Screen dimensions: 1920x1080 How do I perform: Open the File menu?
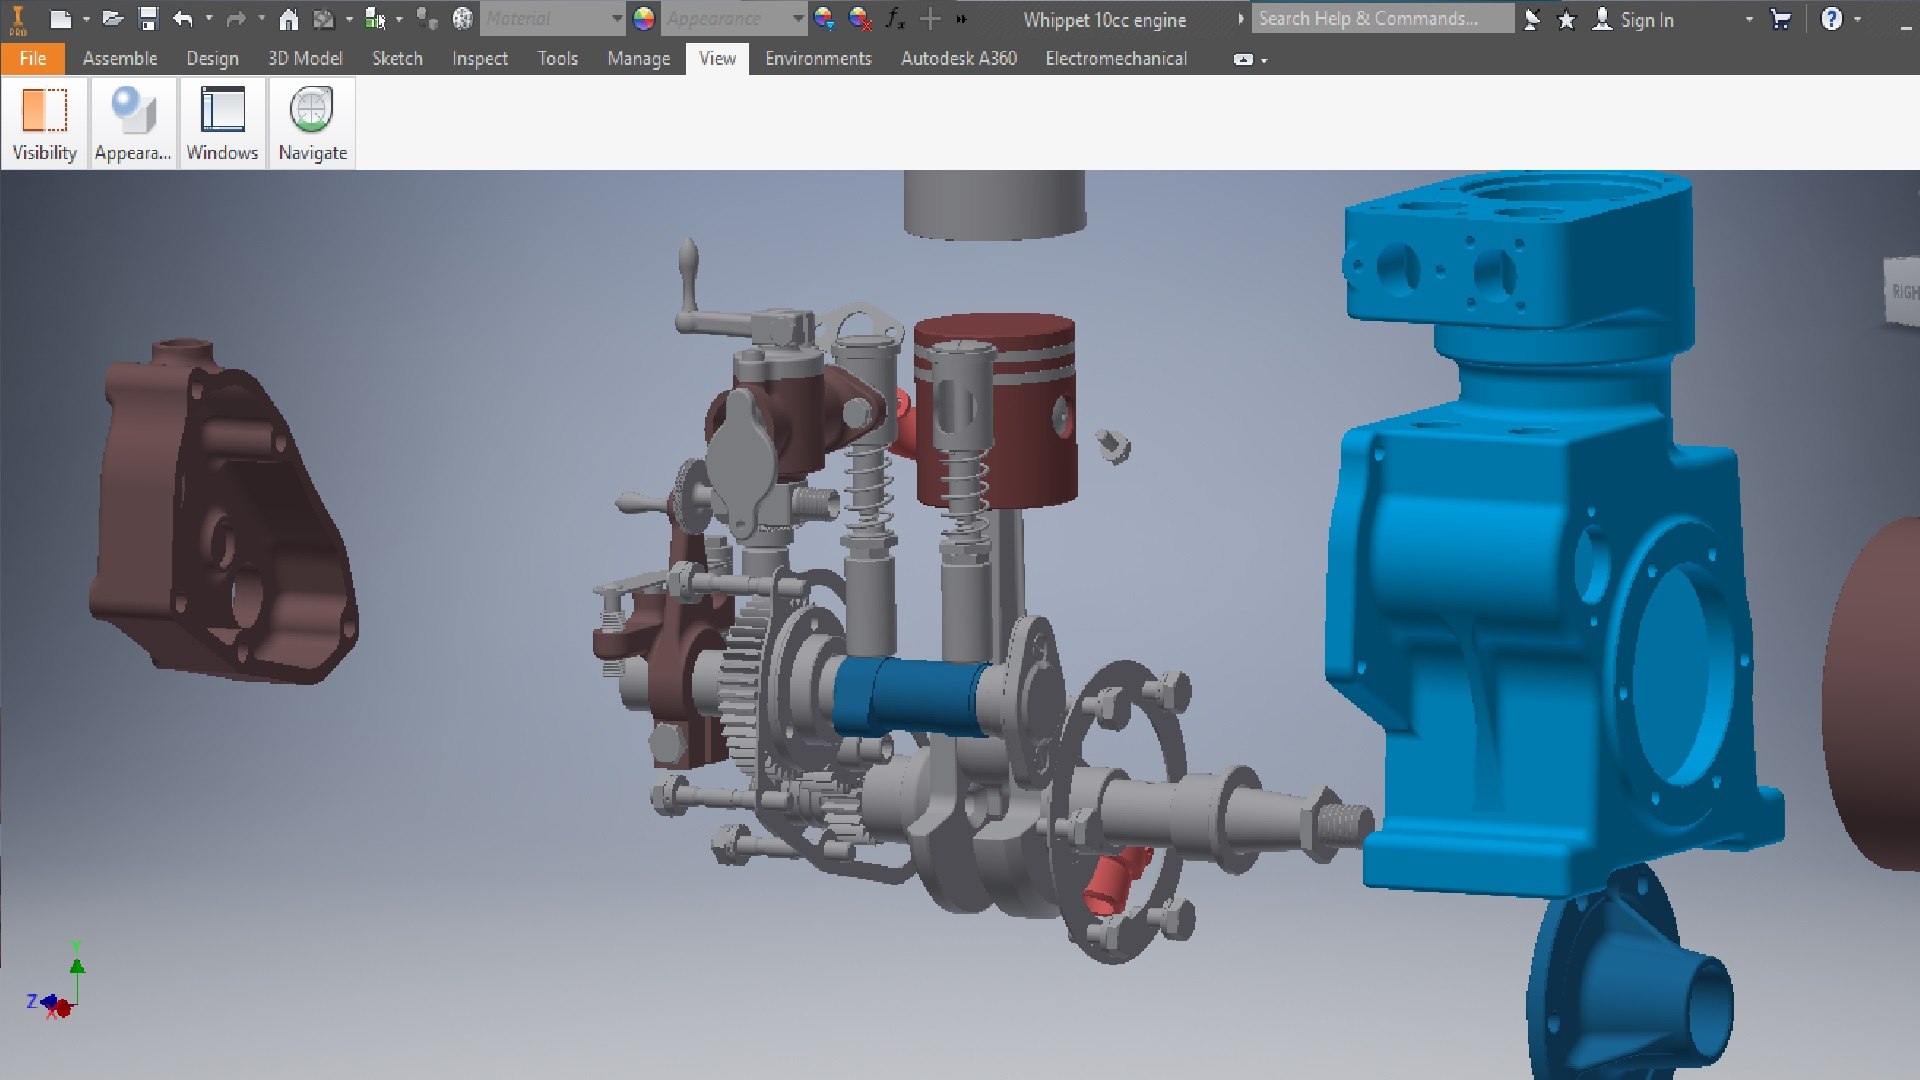pyautogui.click(x=33, y=59)
